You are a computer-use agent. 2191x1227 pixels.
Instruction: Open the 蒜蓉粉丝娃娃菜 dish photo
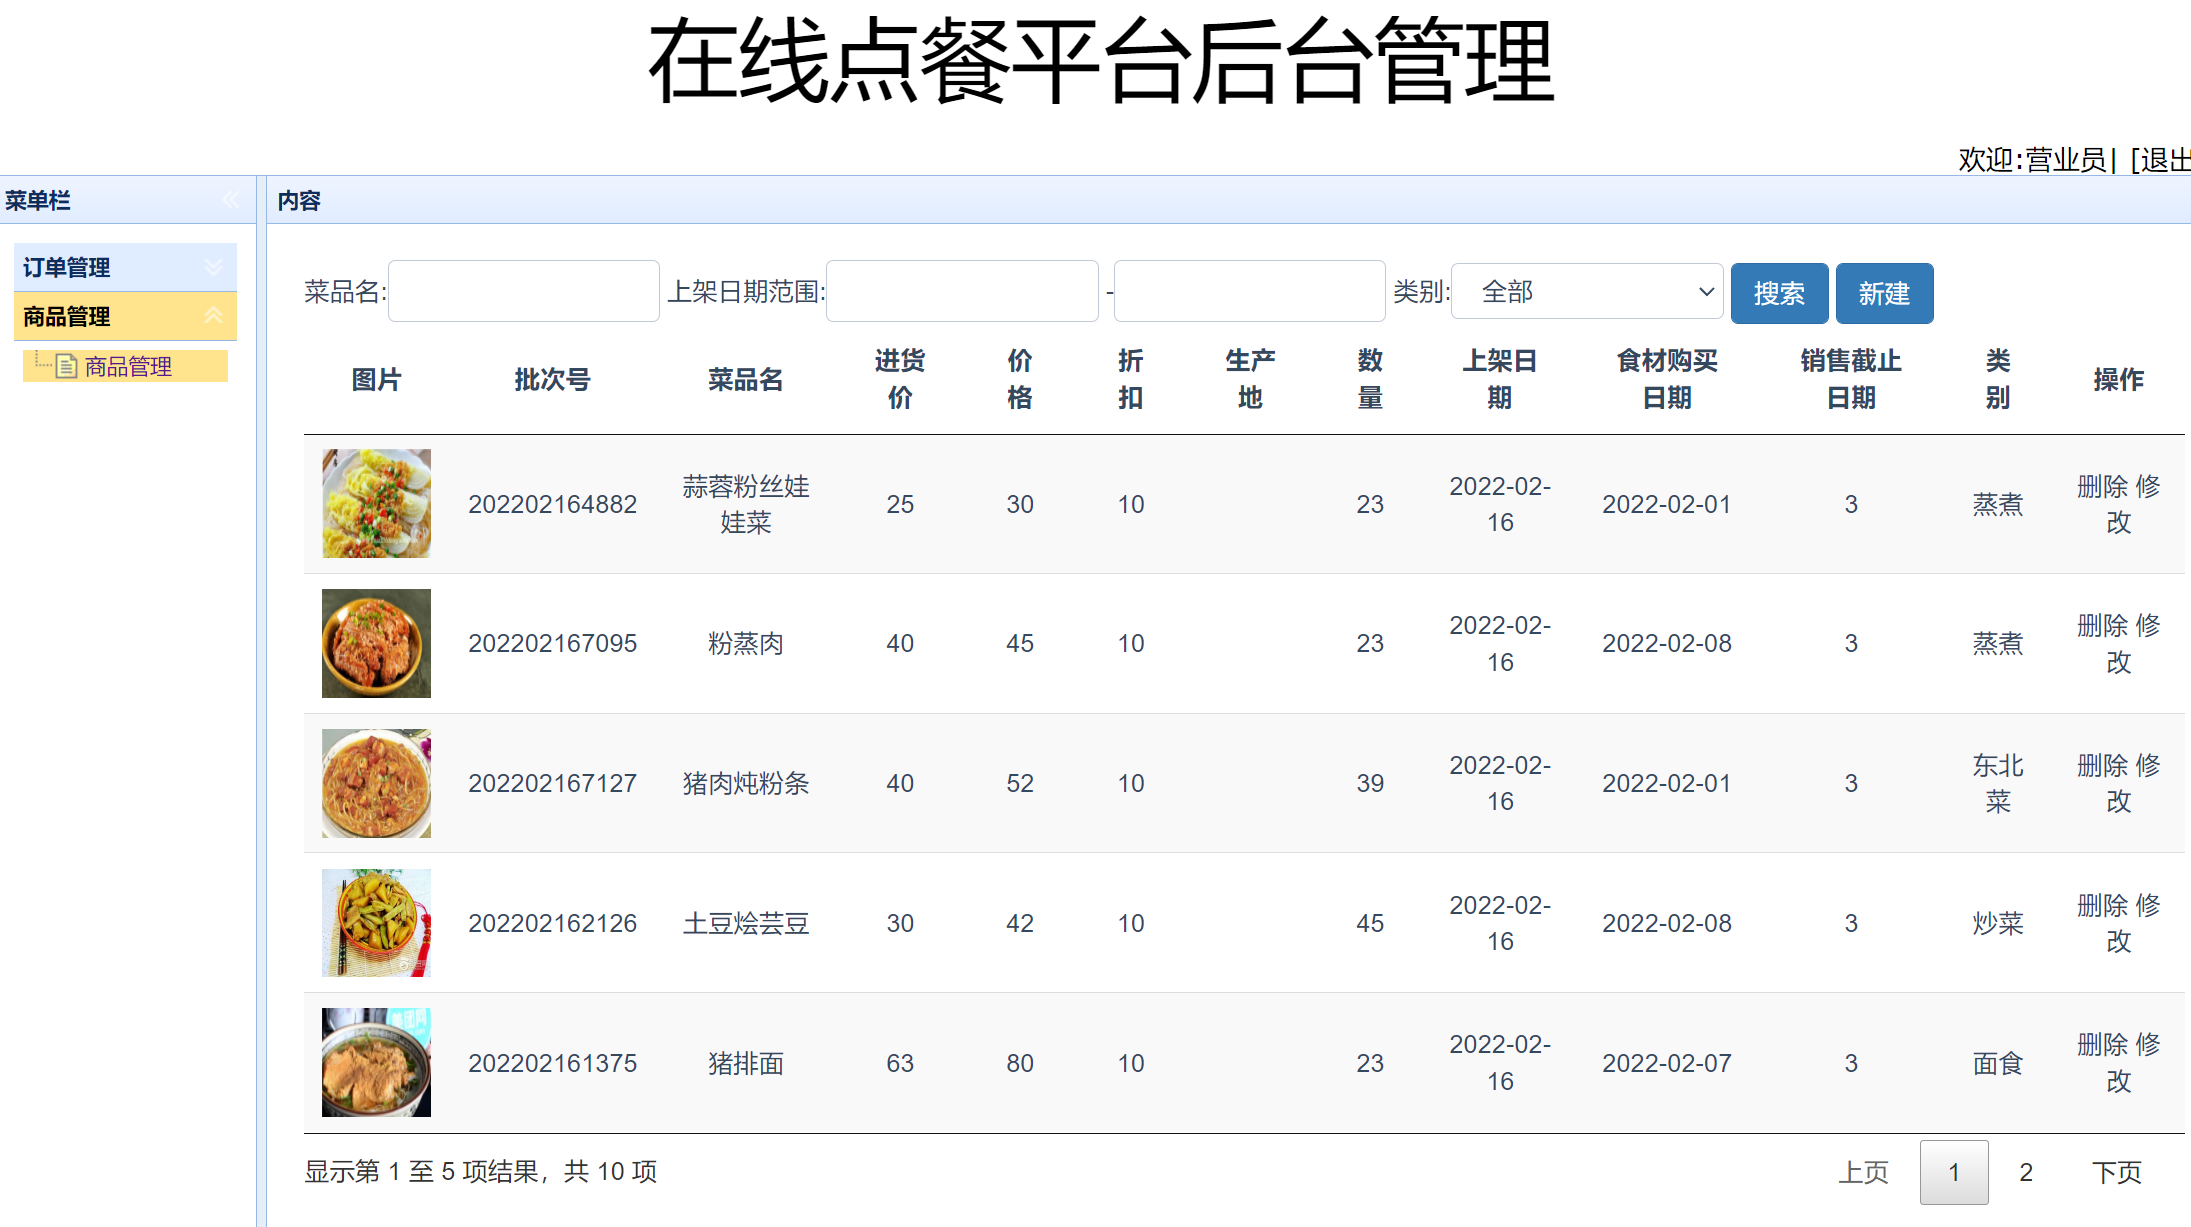[x=376, y=503]
